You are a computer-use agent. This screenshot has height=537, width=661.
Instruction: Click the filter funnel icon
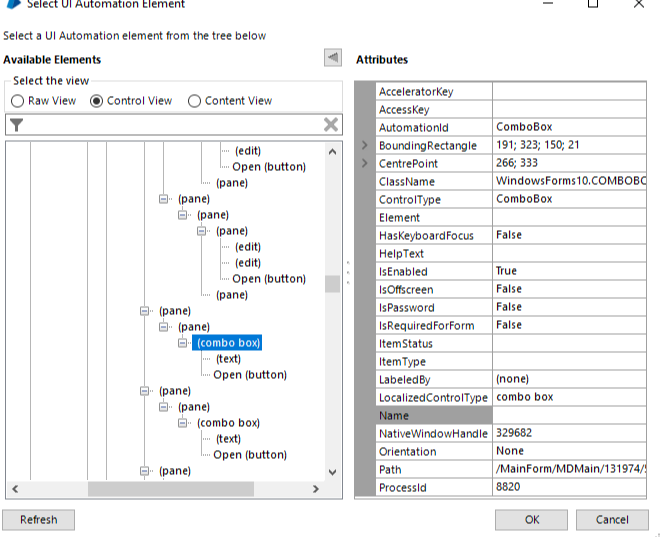17,125
